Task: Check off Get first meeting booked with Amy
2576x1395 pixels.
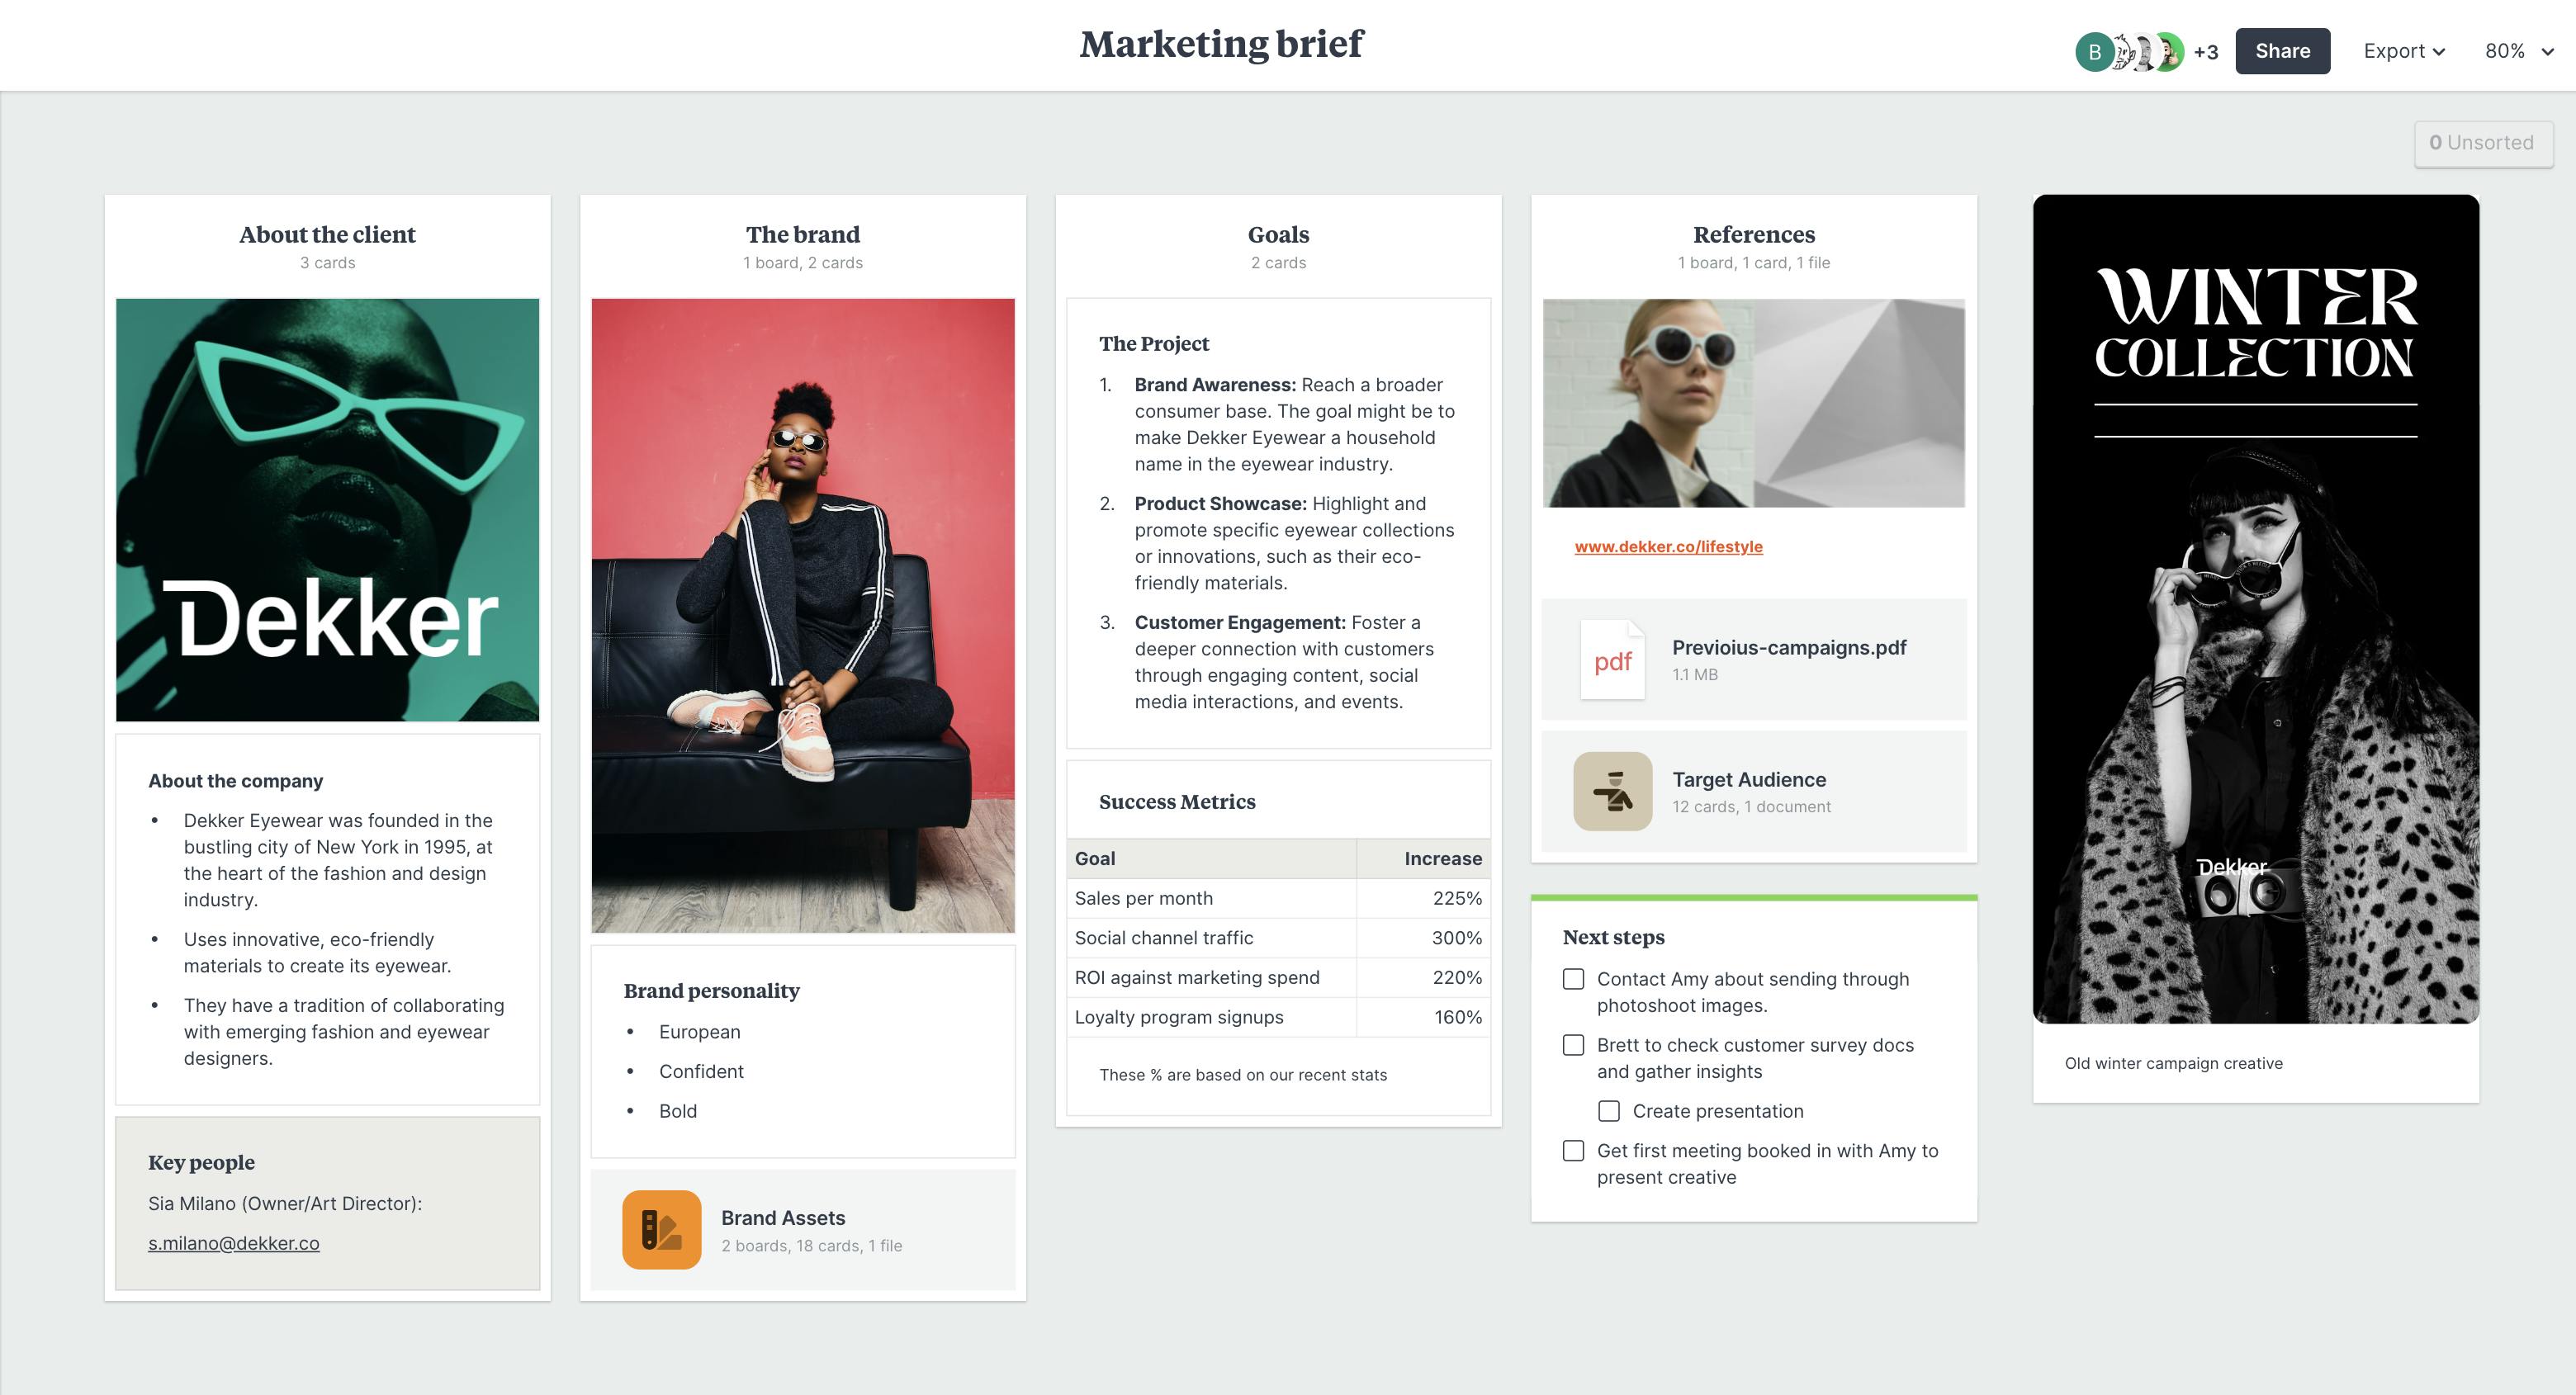Action: (x=1573, y=1149)
